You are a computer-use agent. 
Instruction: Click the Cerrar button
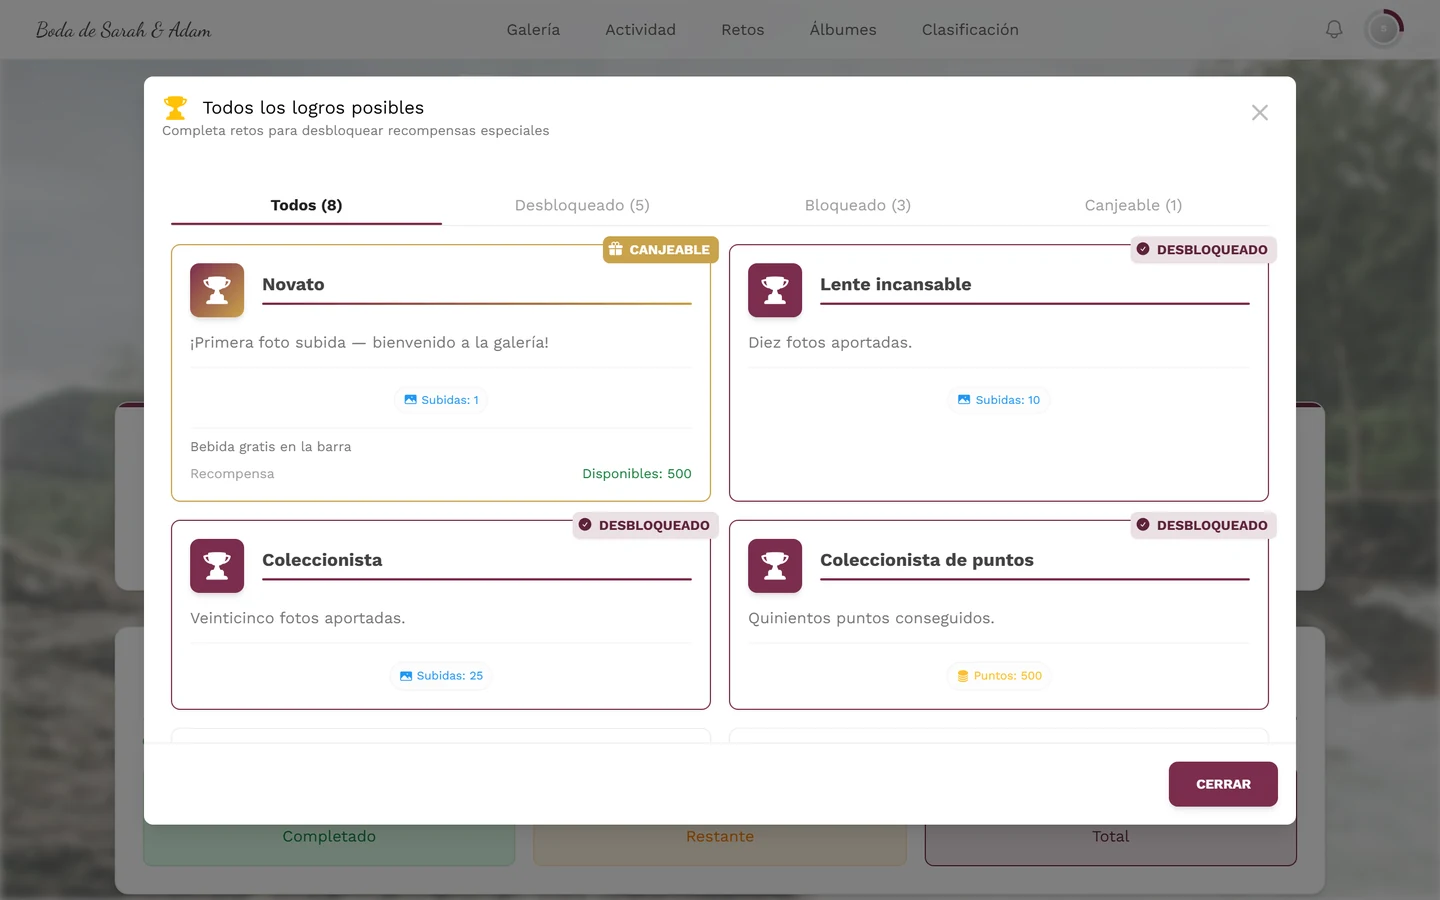pos(1223,784)
